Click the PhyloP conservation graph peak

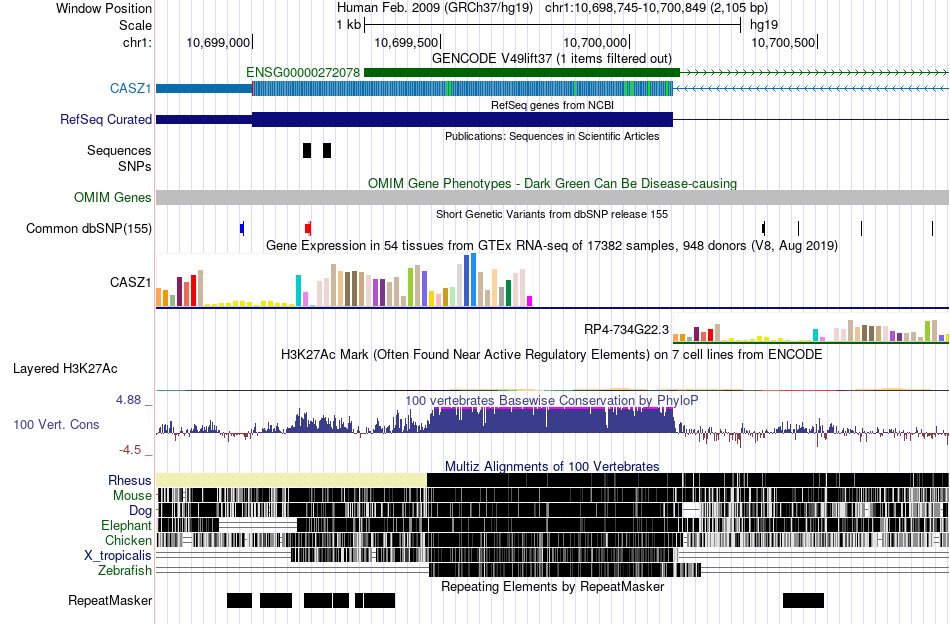(552, 419)
